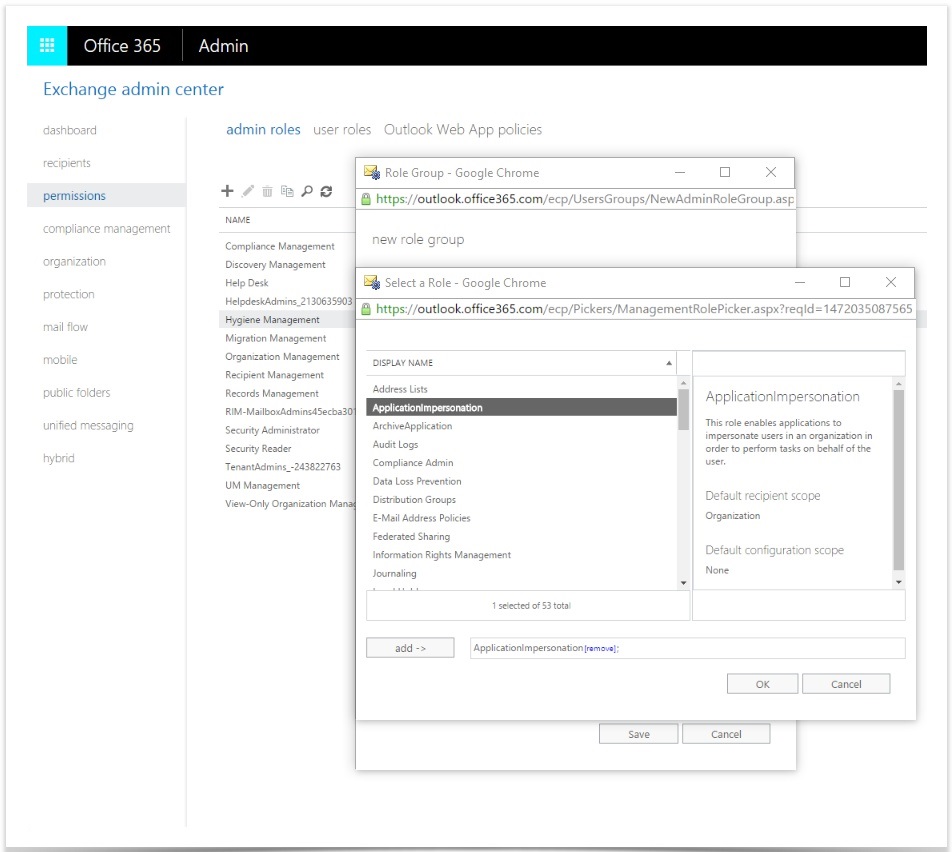
Task: Close the Select a Role window
Action: point(891,282)
